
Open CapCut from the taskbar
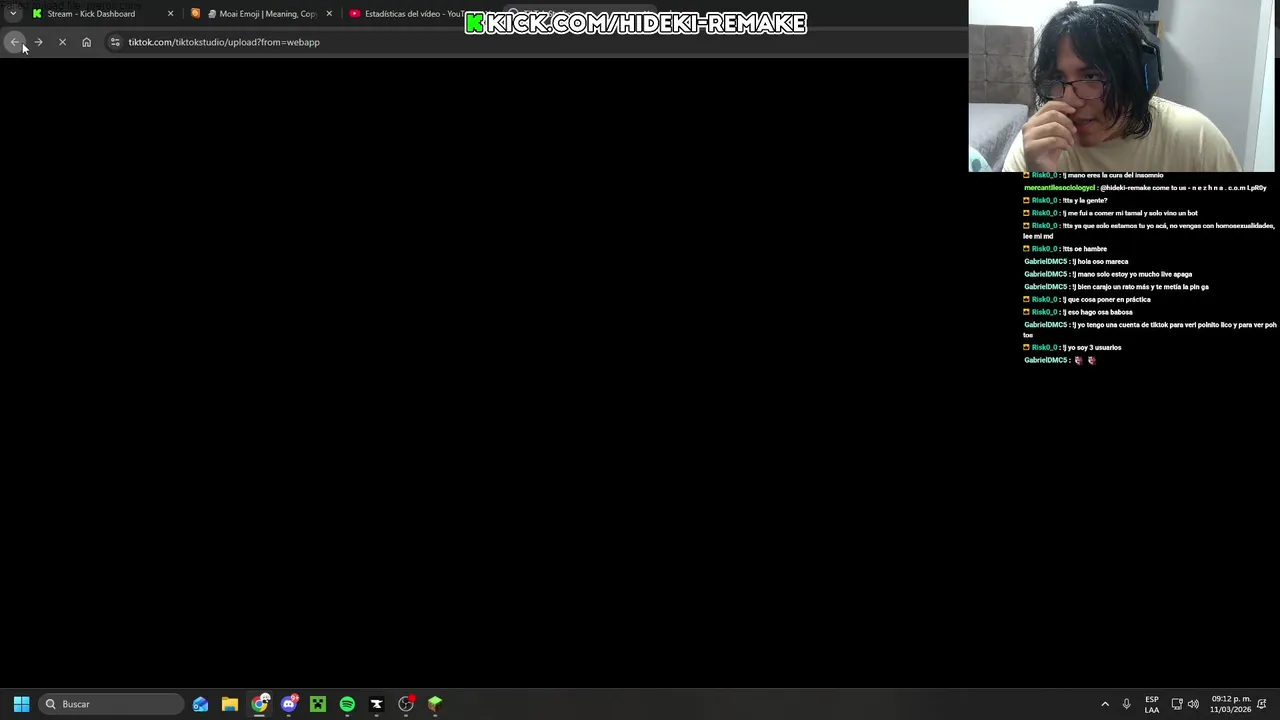coord(376,704)
